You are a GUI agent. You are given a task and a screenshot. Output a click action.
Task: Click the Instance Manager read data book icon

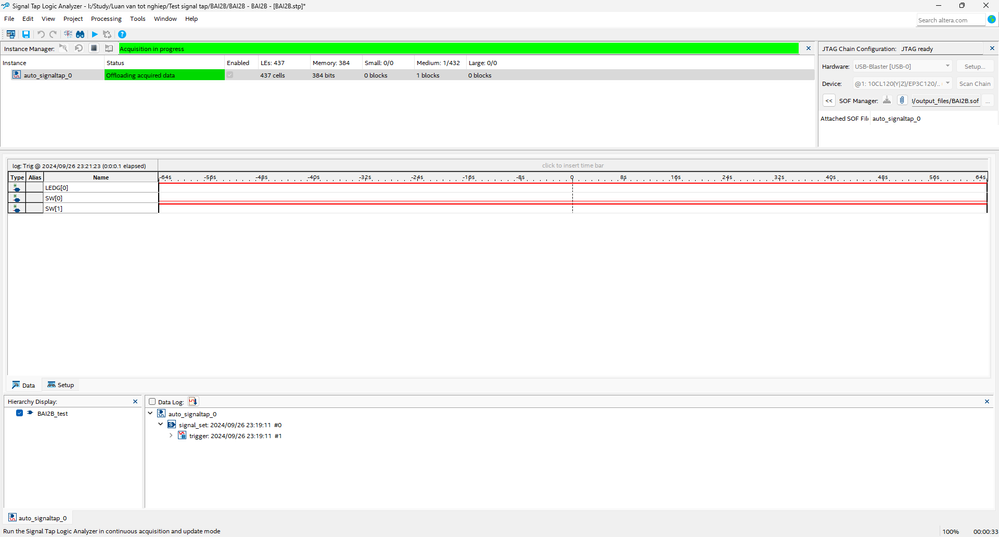click(x=109, y=48)
